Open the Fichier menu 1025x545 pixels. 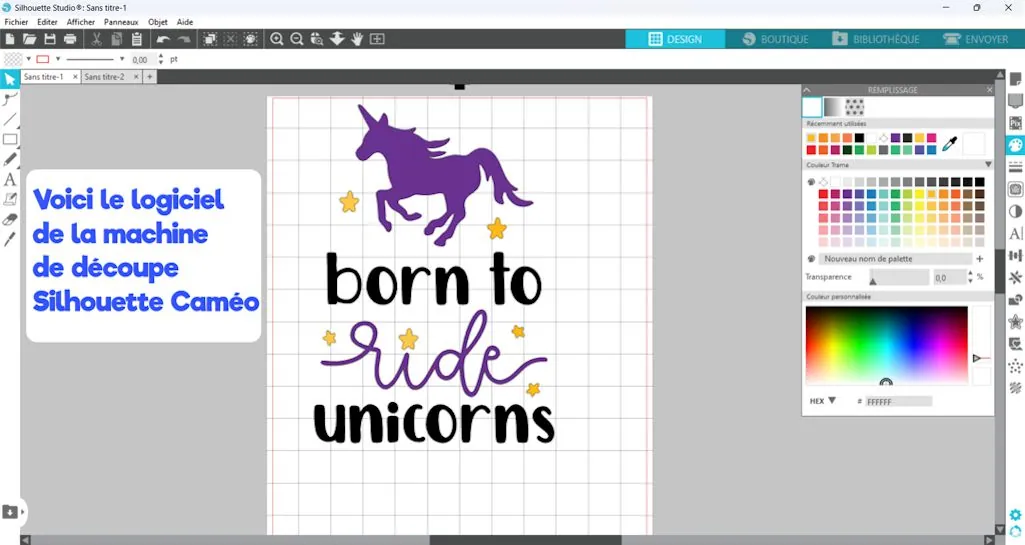coord(16,22)
